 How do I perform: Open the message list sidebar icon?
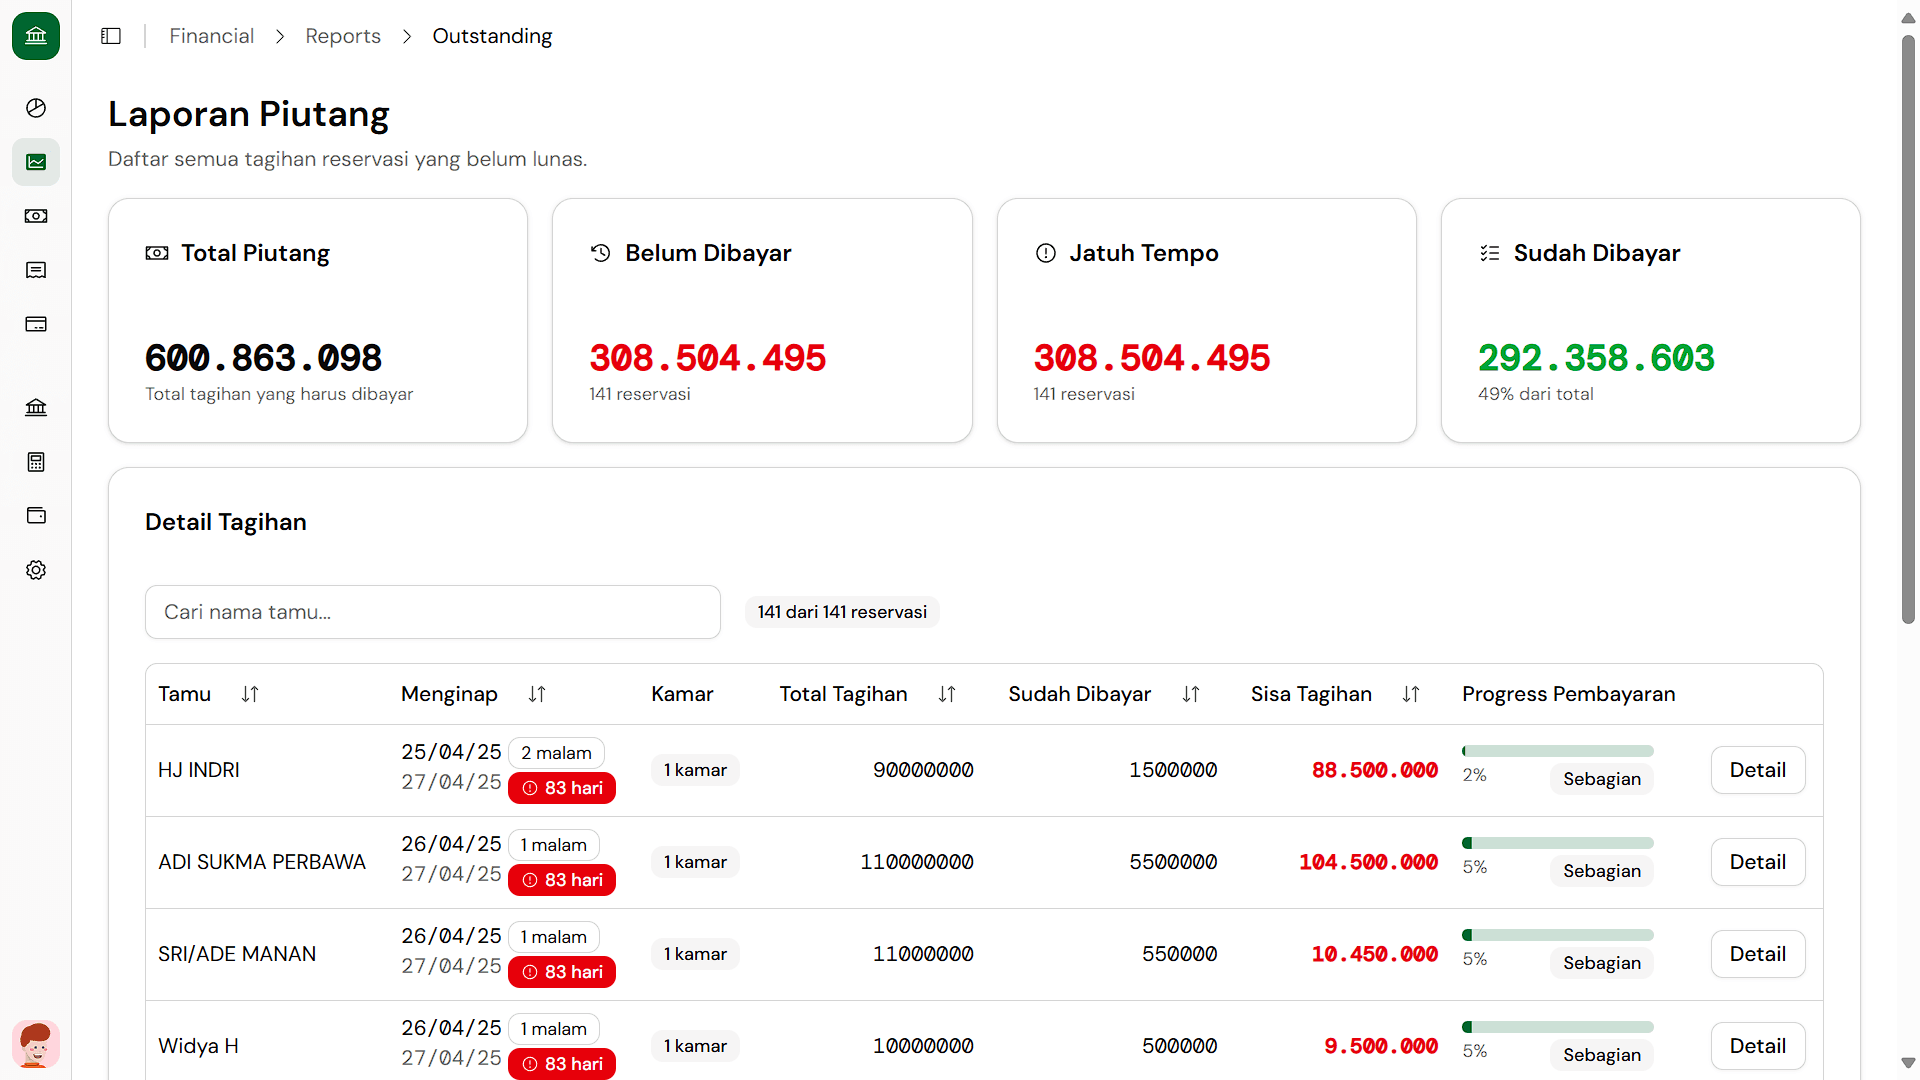click(36, 270)
